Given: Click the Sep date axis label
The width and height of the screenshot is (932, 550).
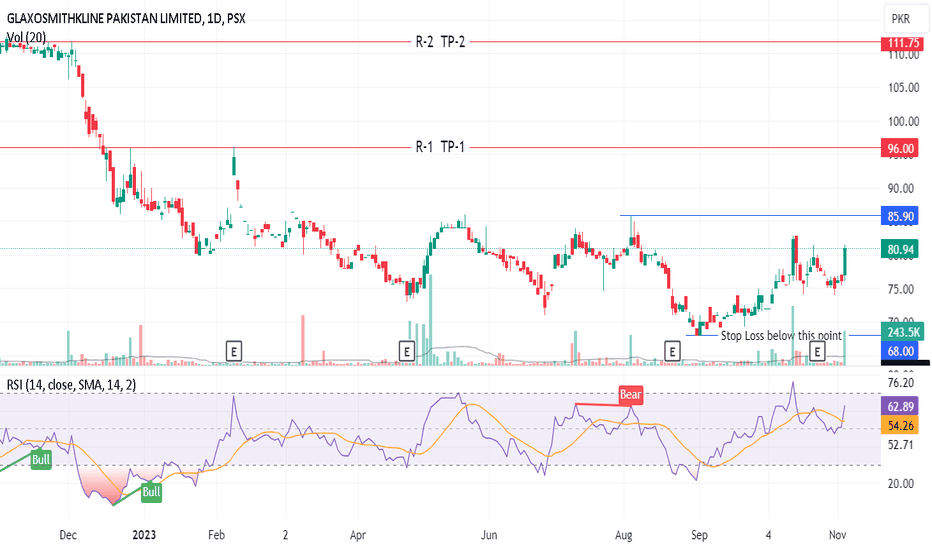Looking at the screenshot, I should 700,535.
